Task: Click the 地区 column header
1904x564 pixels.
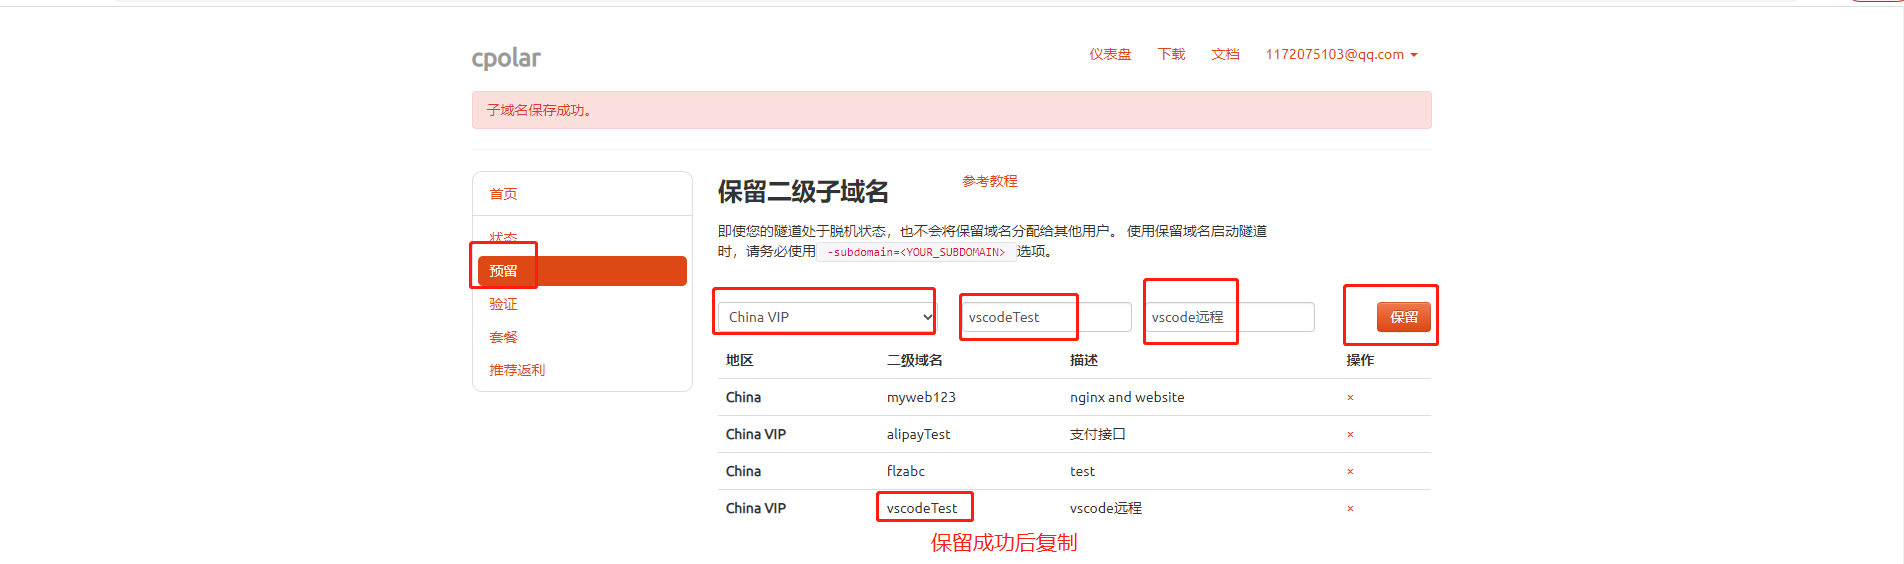Action: tap(740, 360)
